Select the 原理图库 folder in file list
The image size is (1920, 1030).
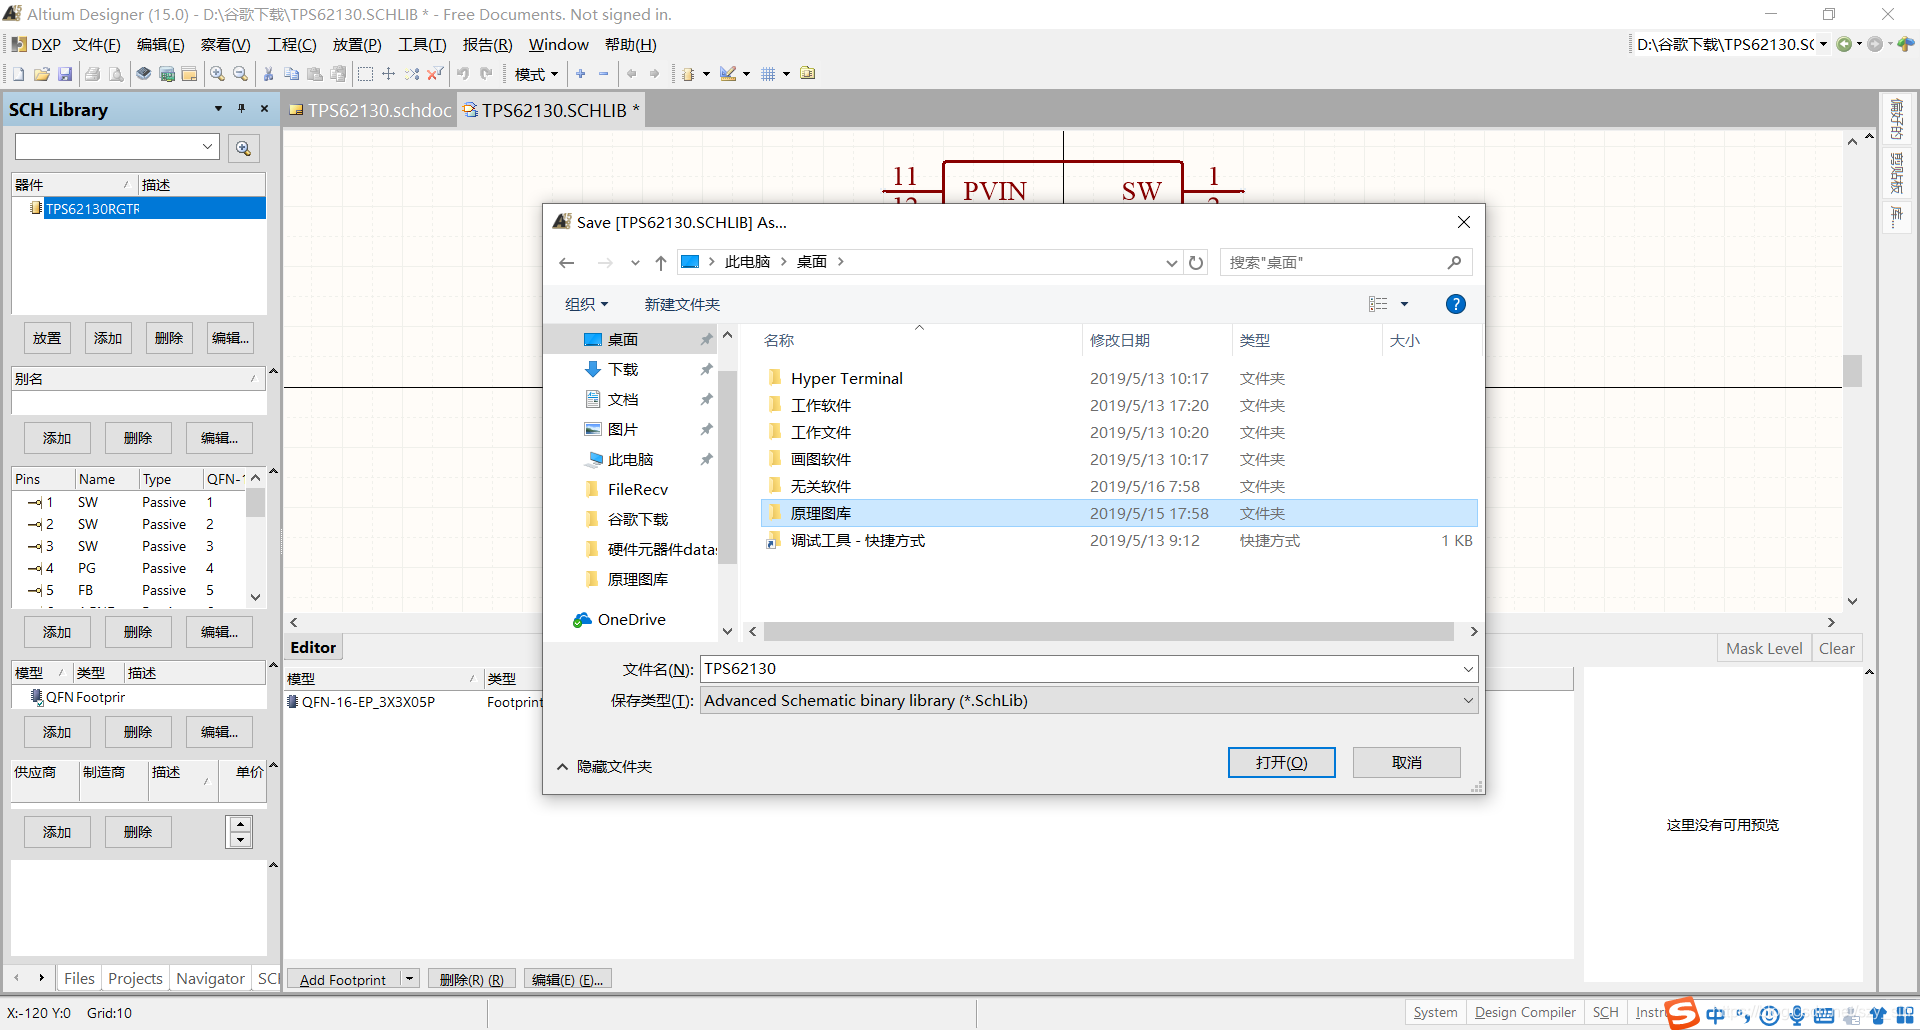[1119, 513]
